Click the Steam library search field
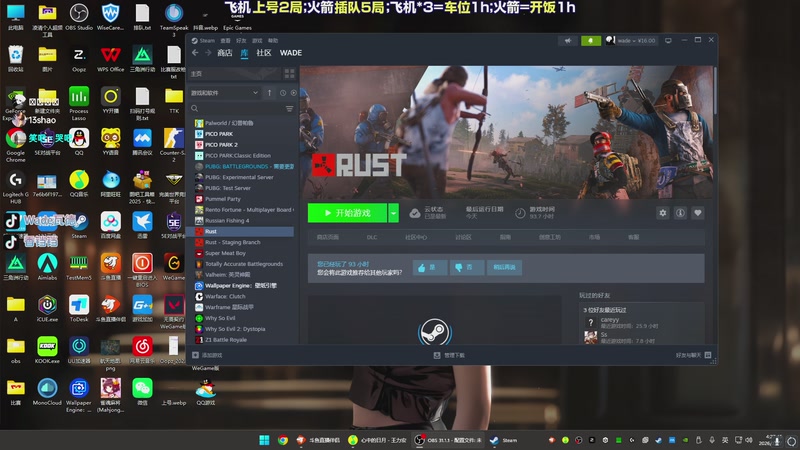This screenshot has height=450, width=800. tap(240, 109)
